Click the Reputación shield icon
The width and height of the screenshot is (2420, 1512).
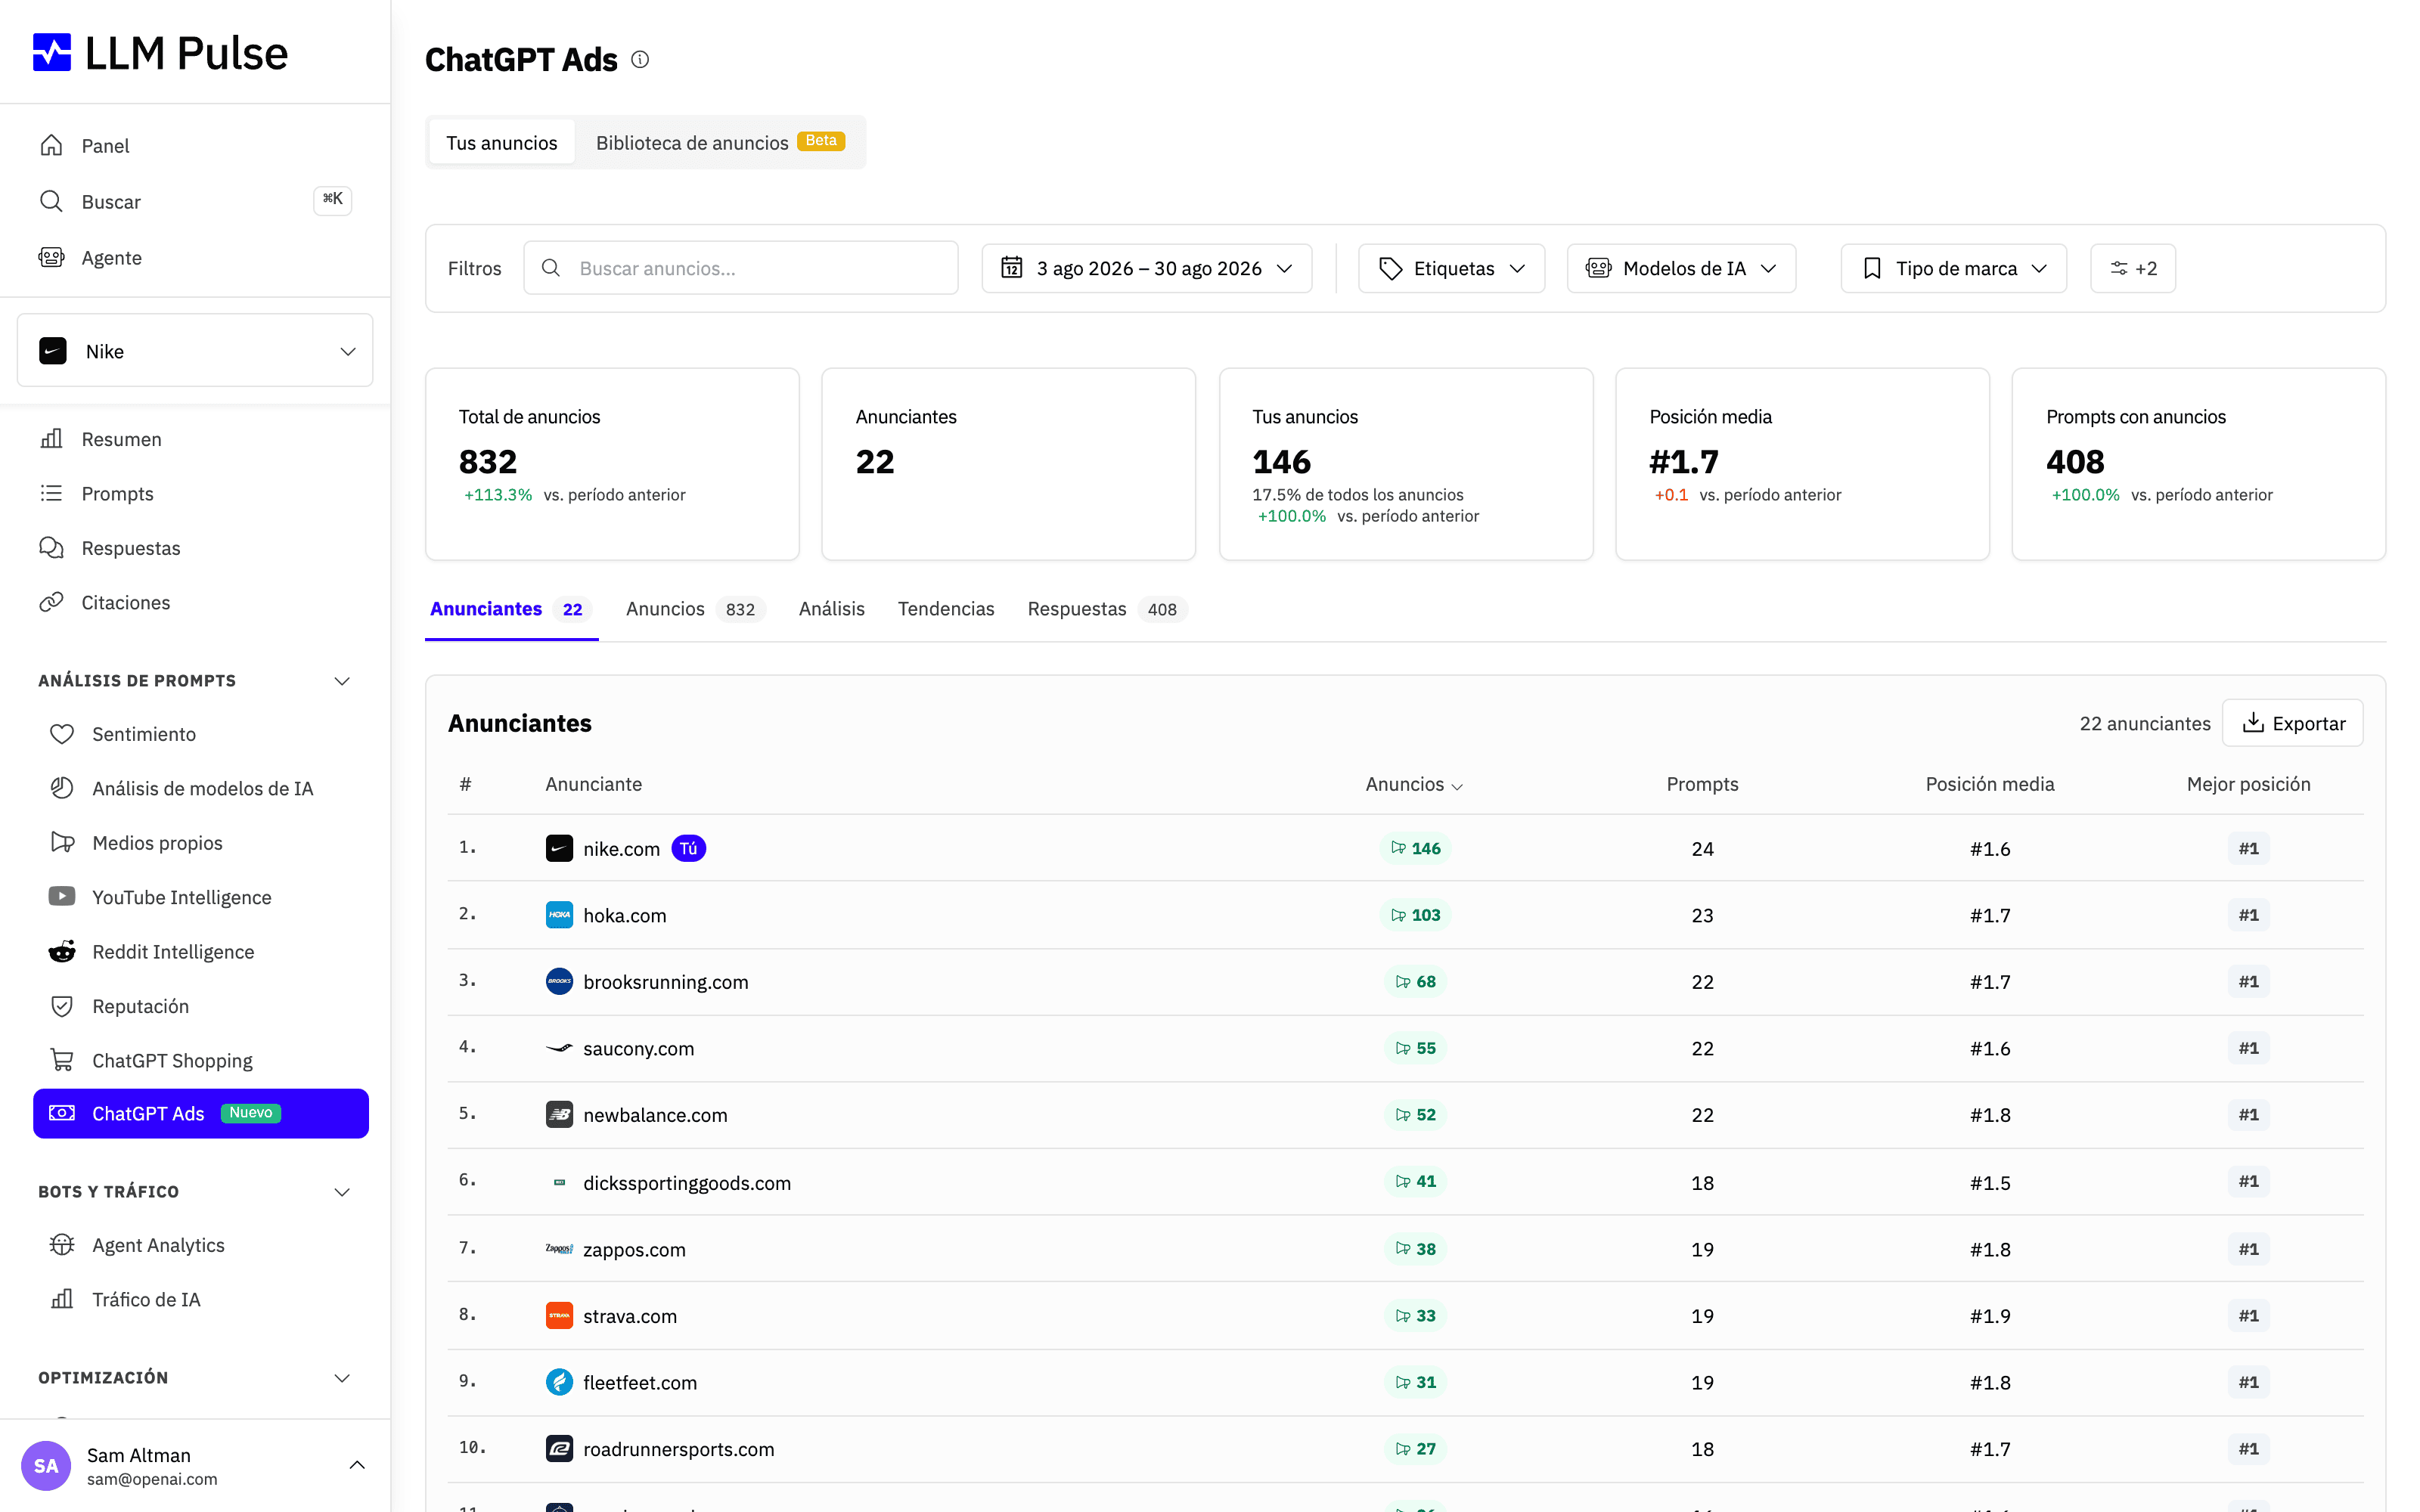[x=62, y=1005]
